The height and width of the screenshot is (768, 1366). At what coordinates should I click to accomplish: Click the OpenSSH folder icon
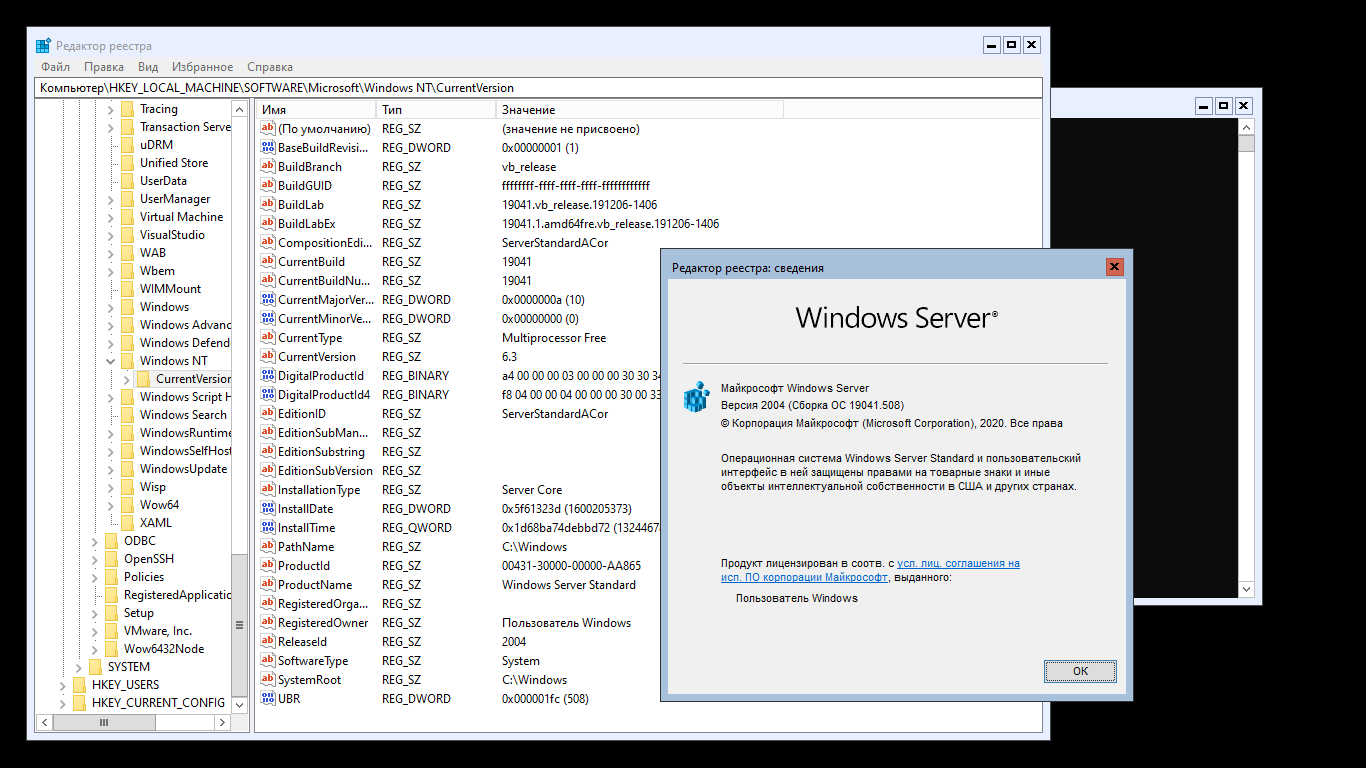click(x=111, y=559)
